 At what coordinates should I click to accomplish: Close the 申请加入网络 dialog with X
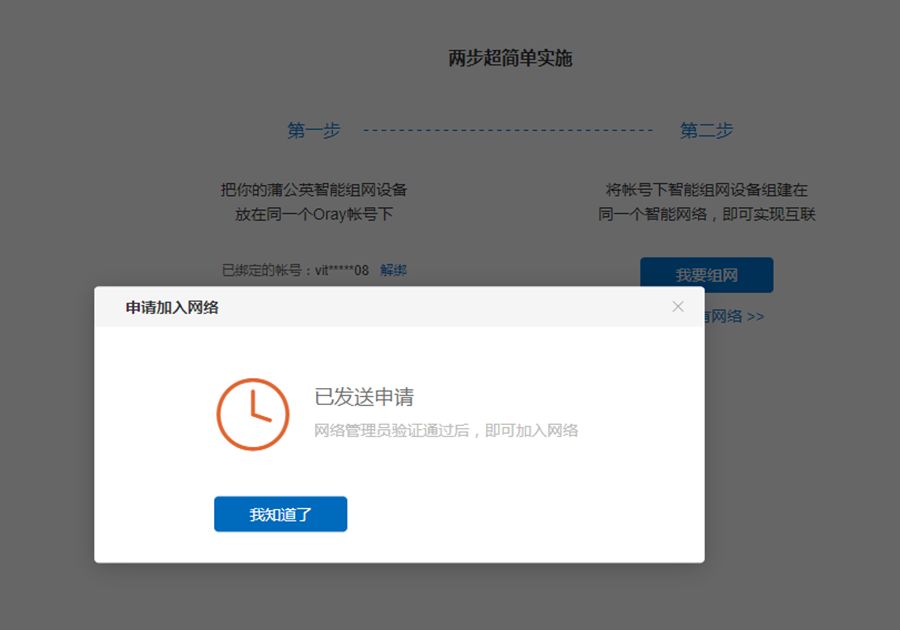pyautogui.click(x=678, y=306)
